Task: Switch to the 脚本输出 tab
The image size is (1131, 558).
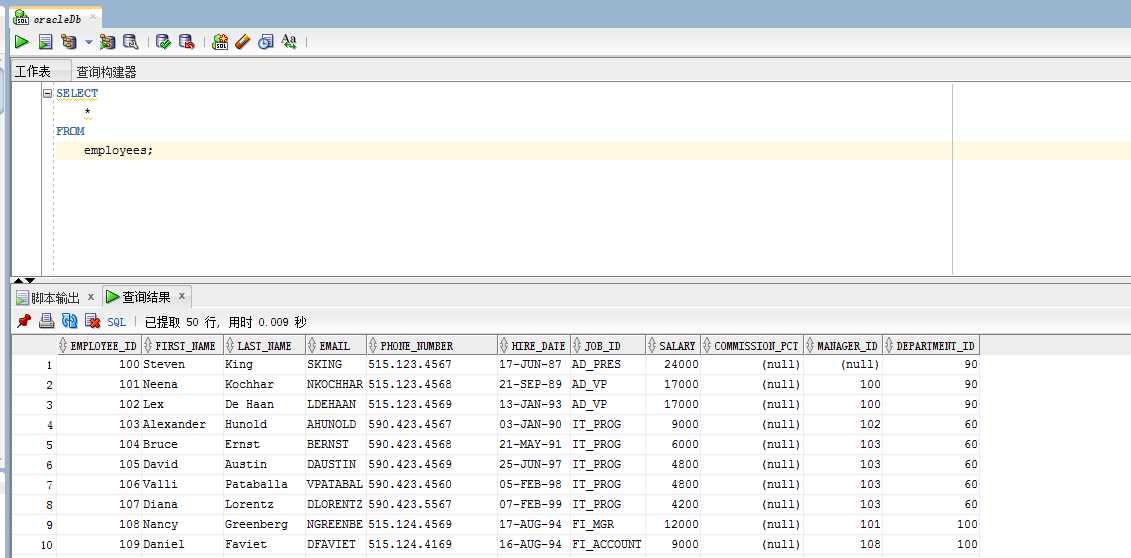Action: point(56,297)
